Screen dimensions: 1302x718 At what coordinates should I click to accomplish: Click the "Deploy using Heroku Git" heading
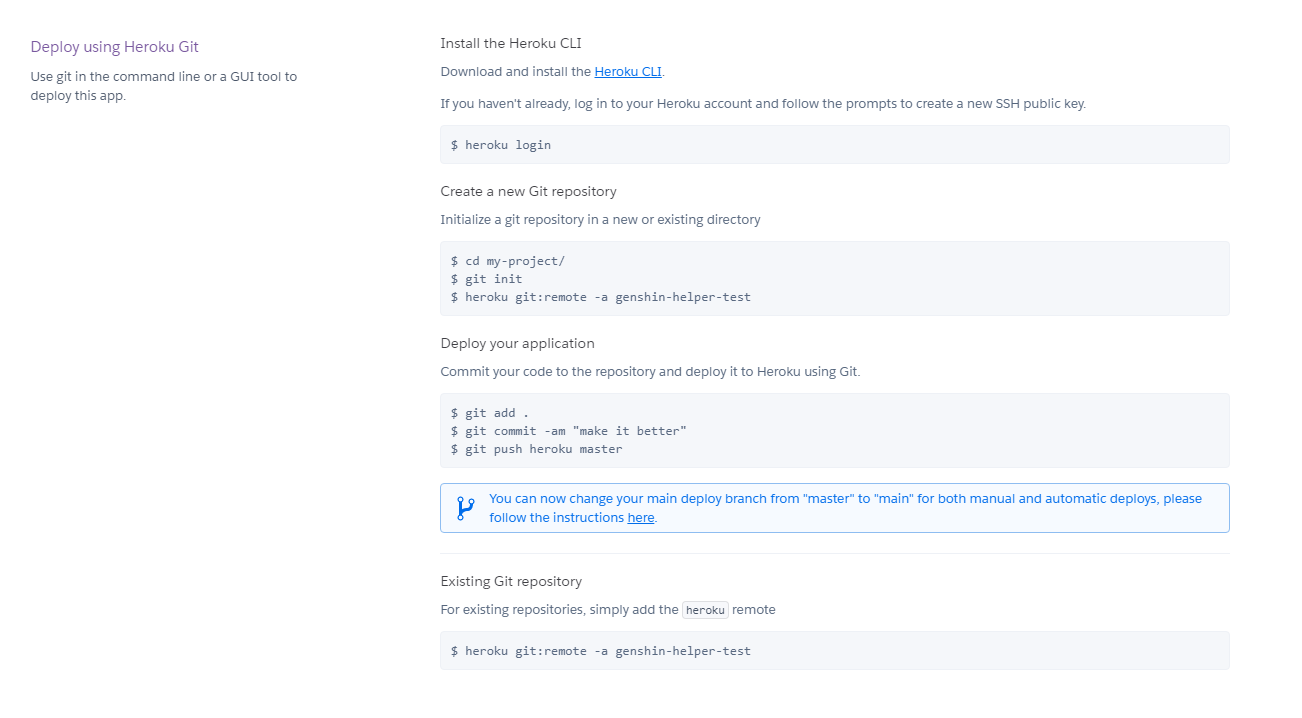[x=114, y=47]
